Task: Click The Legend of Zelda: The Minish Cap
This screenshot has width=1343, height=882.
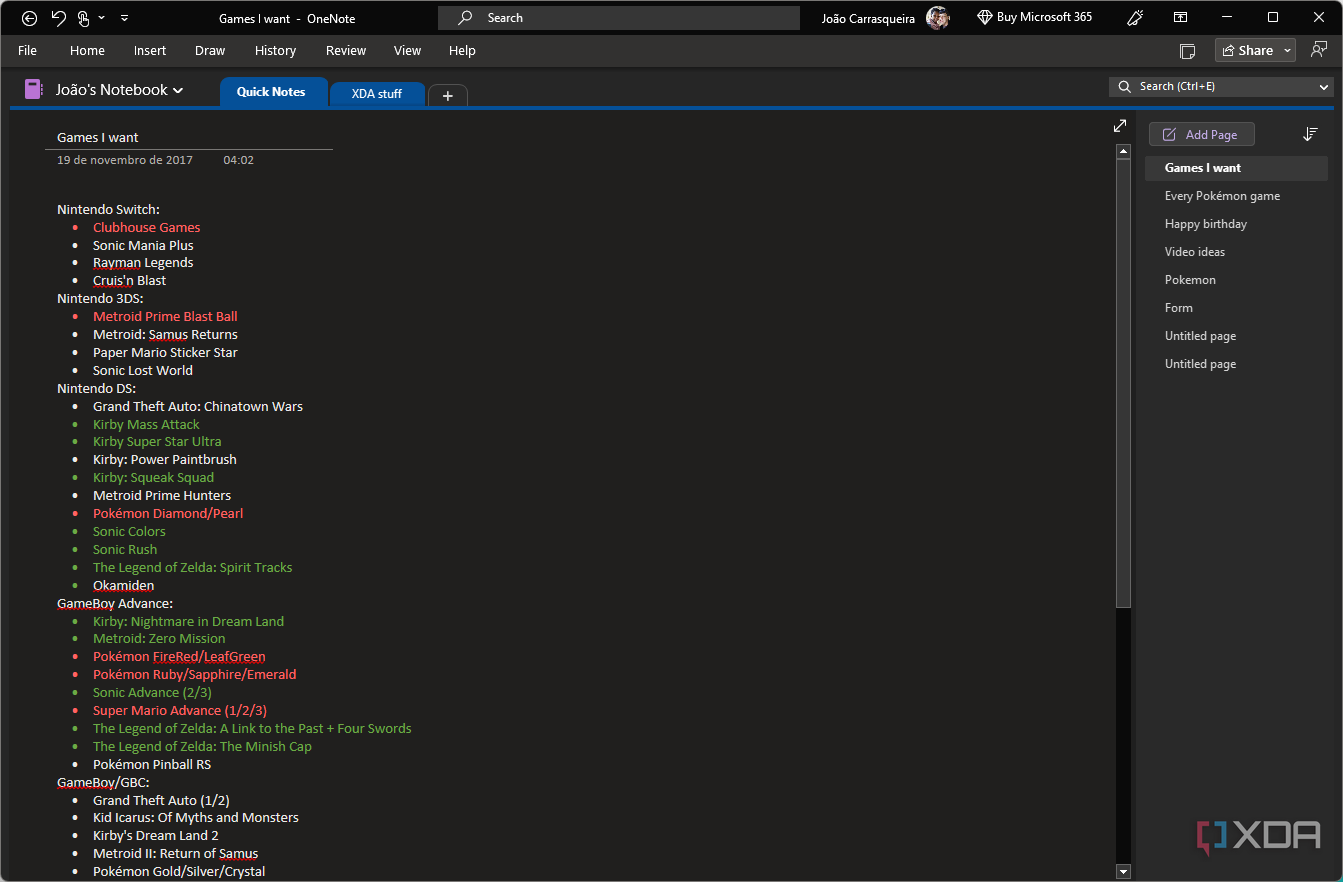Action: [x=202, y=746]
